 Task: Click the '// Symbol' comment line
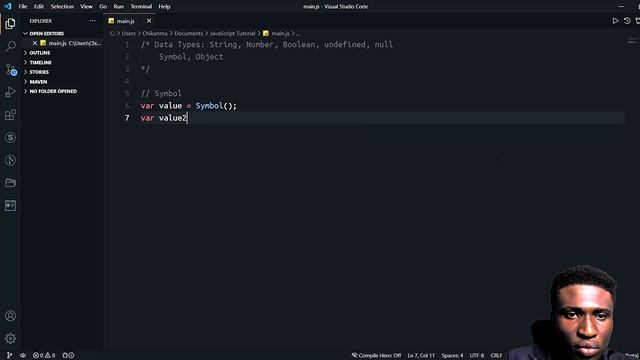click(161, 93)
